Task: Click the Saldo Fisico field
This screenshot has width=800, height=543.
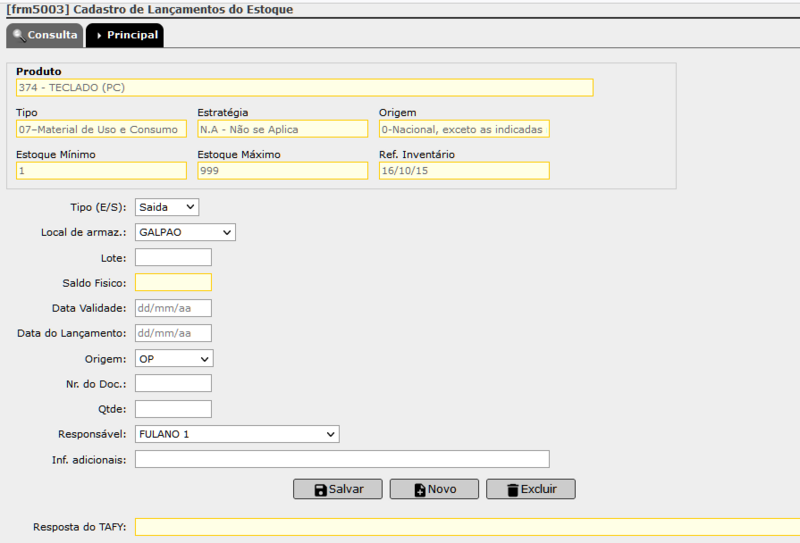Action: [173, 283]
